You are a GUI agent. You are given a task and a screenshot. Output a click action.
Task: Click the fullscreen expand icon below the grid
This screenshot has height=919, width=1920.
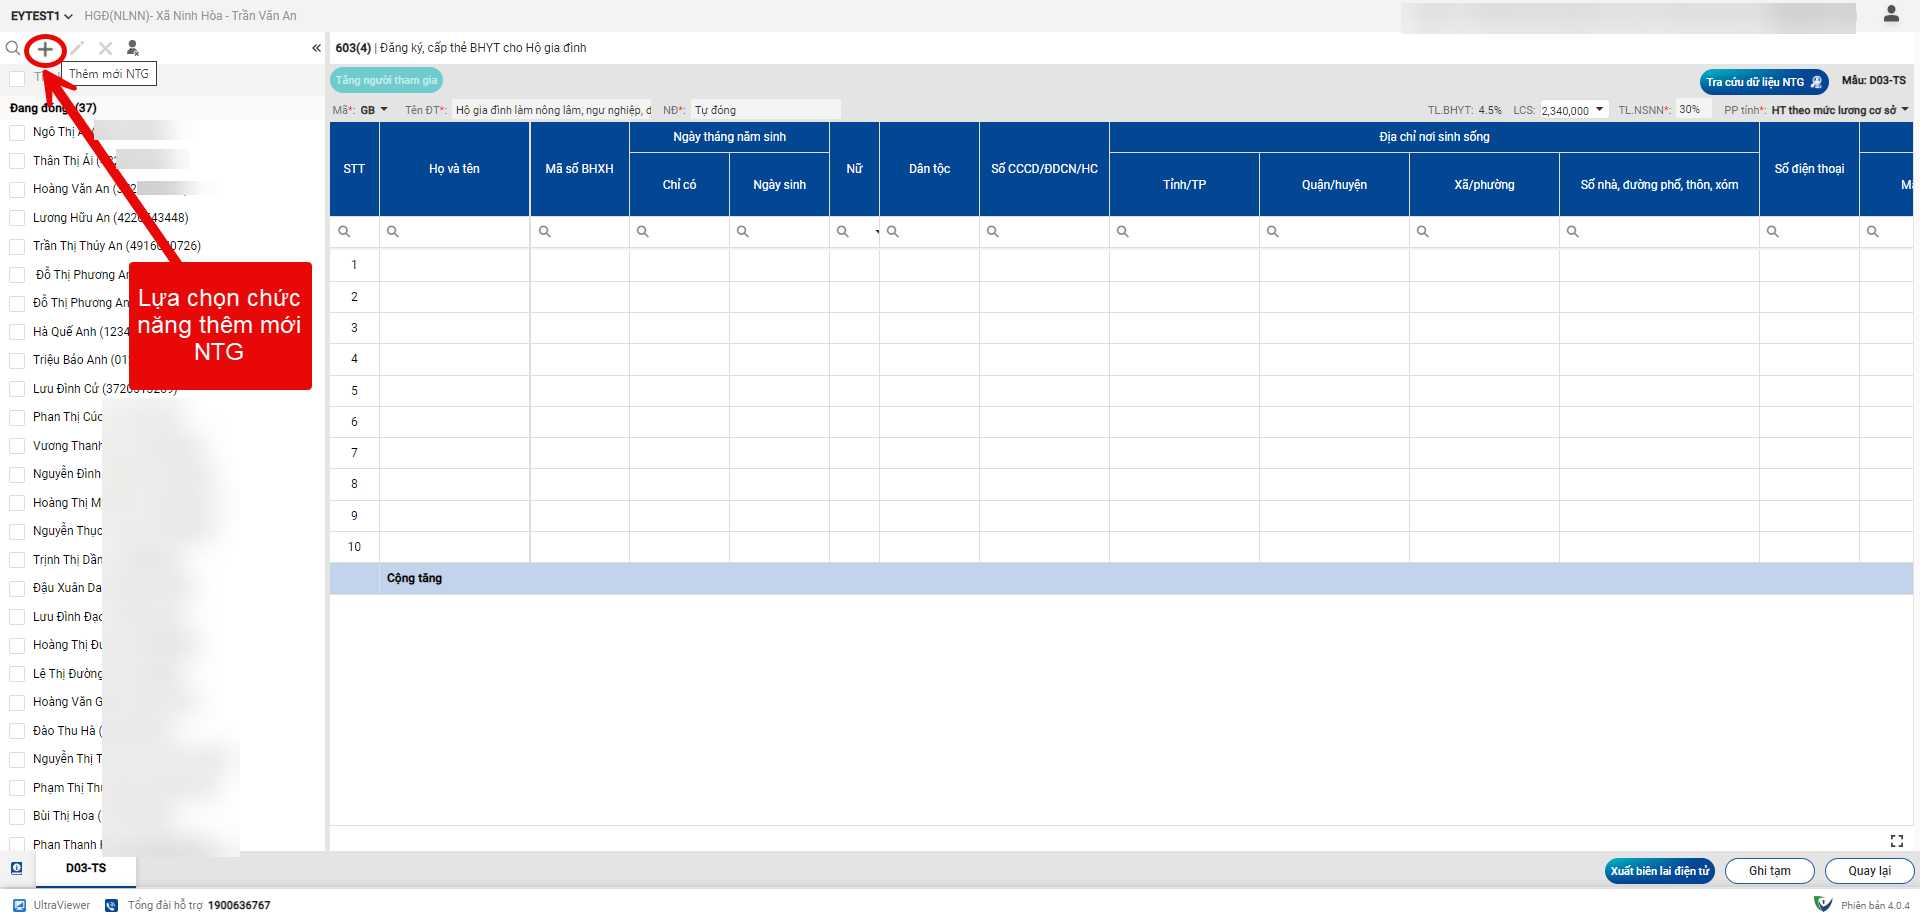[1896, 841]
